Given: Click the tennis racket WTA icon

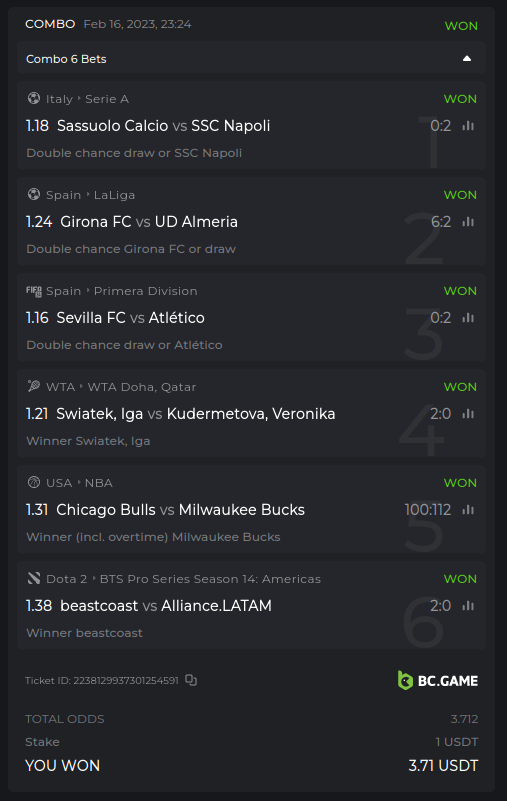Looking at the screenshot, I should (34, 386).
